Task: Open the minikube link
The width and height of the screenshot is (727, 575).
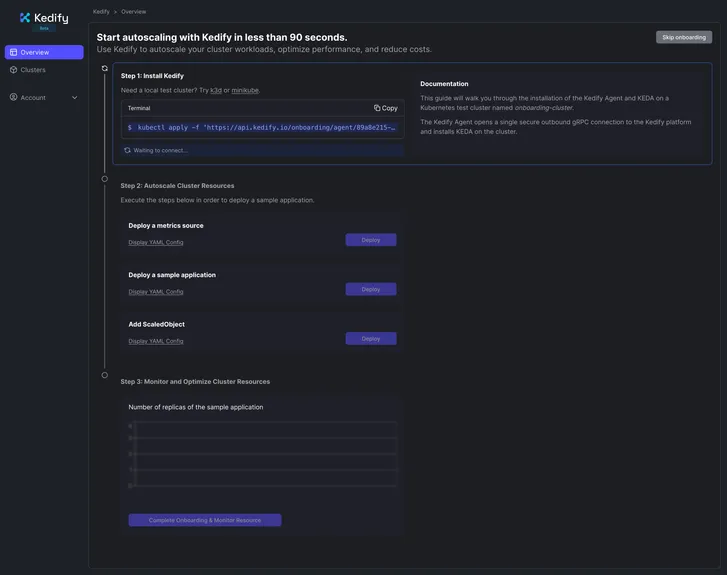Action: pos(245,90)
